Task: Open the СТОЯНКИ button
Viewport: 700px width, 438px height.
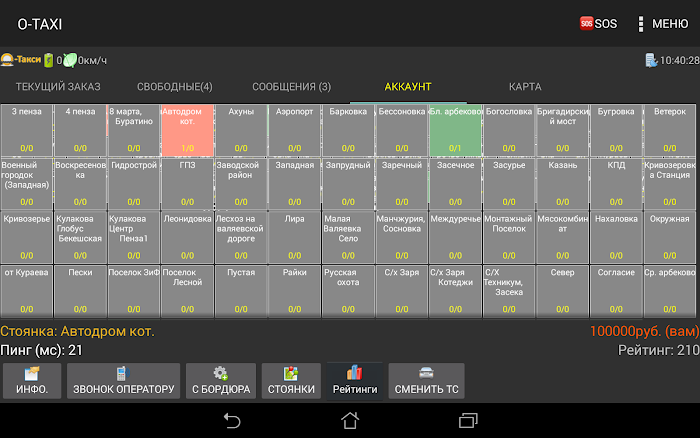Action: click(291, 381)
